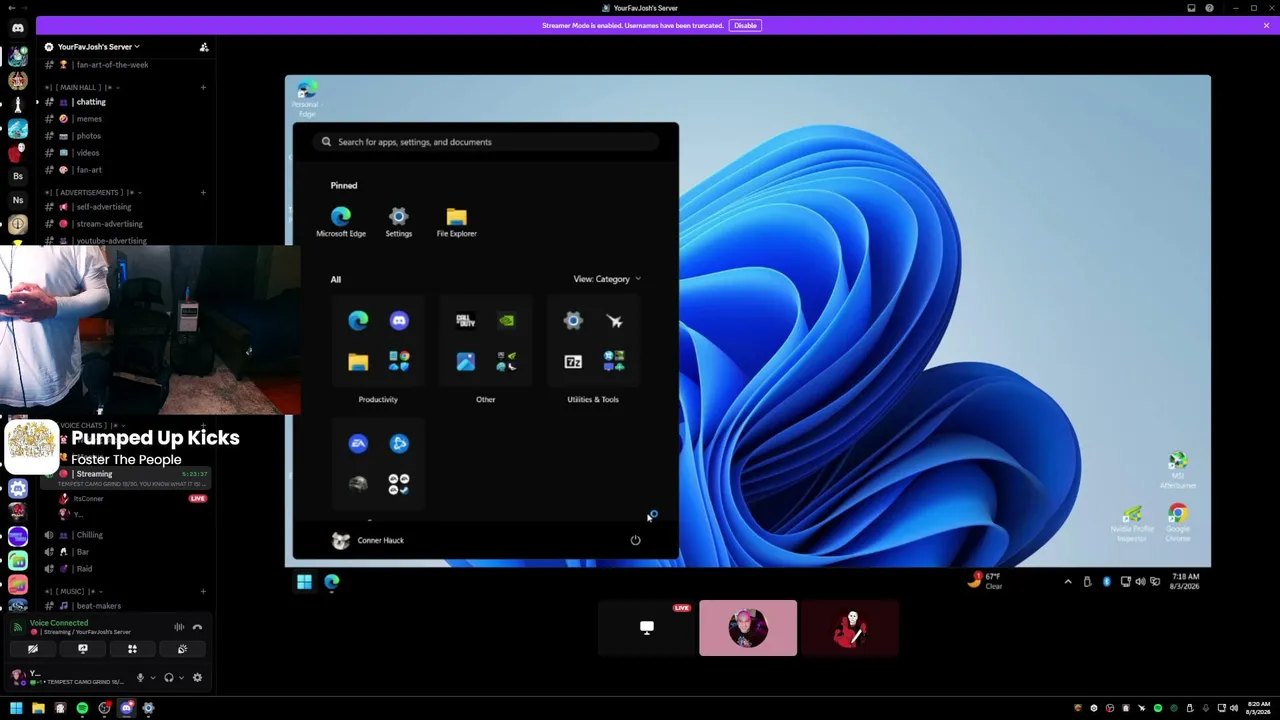The height and width of the screenshot is (720, 1280).
Task: Select the chess piece server icon
Action: pyautogui.click(x=18, y=104)
